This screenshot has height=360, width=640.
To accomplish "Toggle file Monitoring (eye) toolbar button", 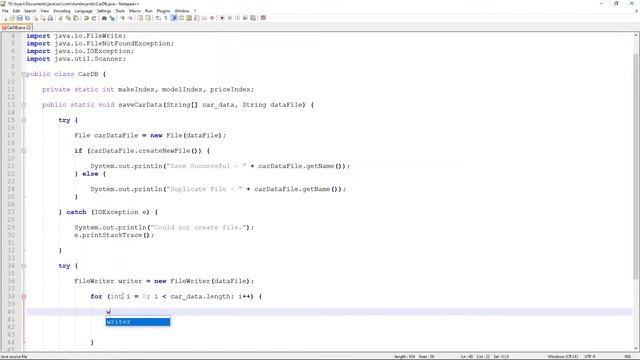I will [212, 18].
